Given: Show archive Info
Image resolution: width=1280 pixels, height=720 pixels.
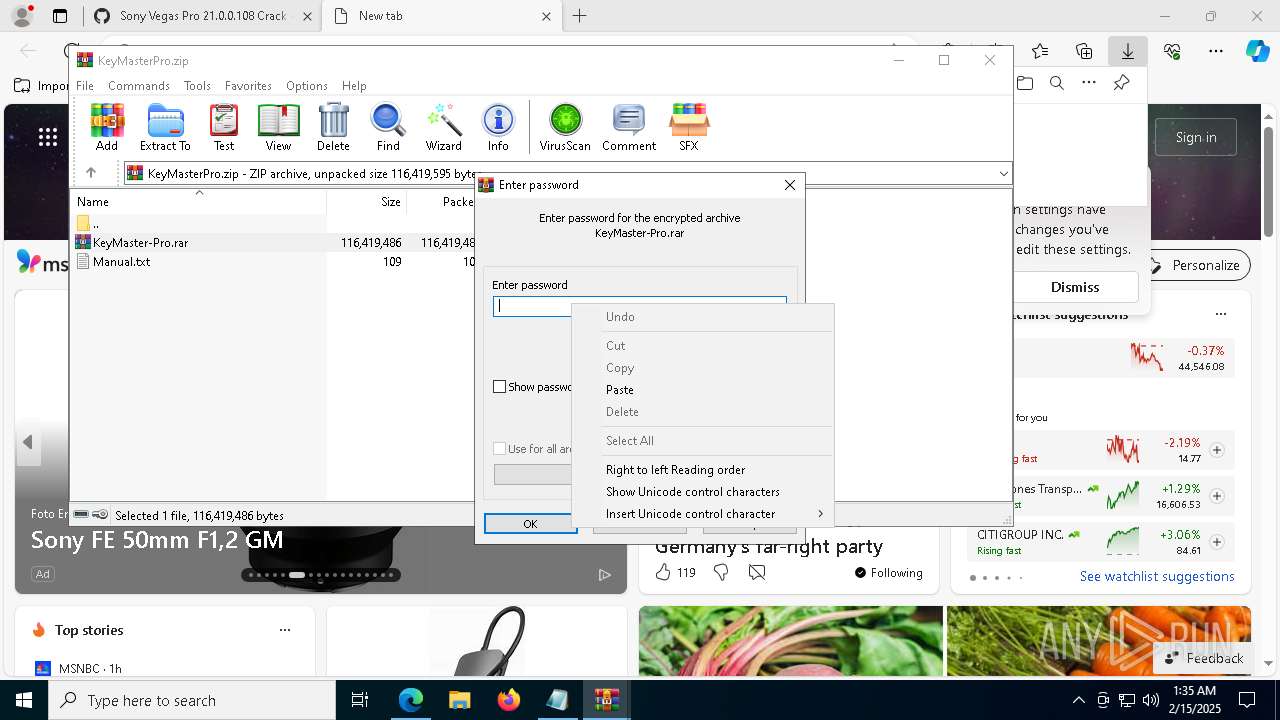Looking at the screenshot, I should pyautogui.click(x=498, y=127).
